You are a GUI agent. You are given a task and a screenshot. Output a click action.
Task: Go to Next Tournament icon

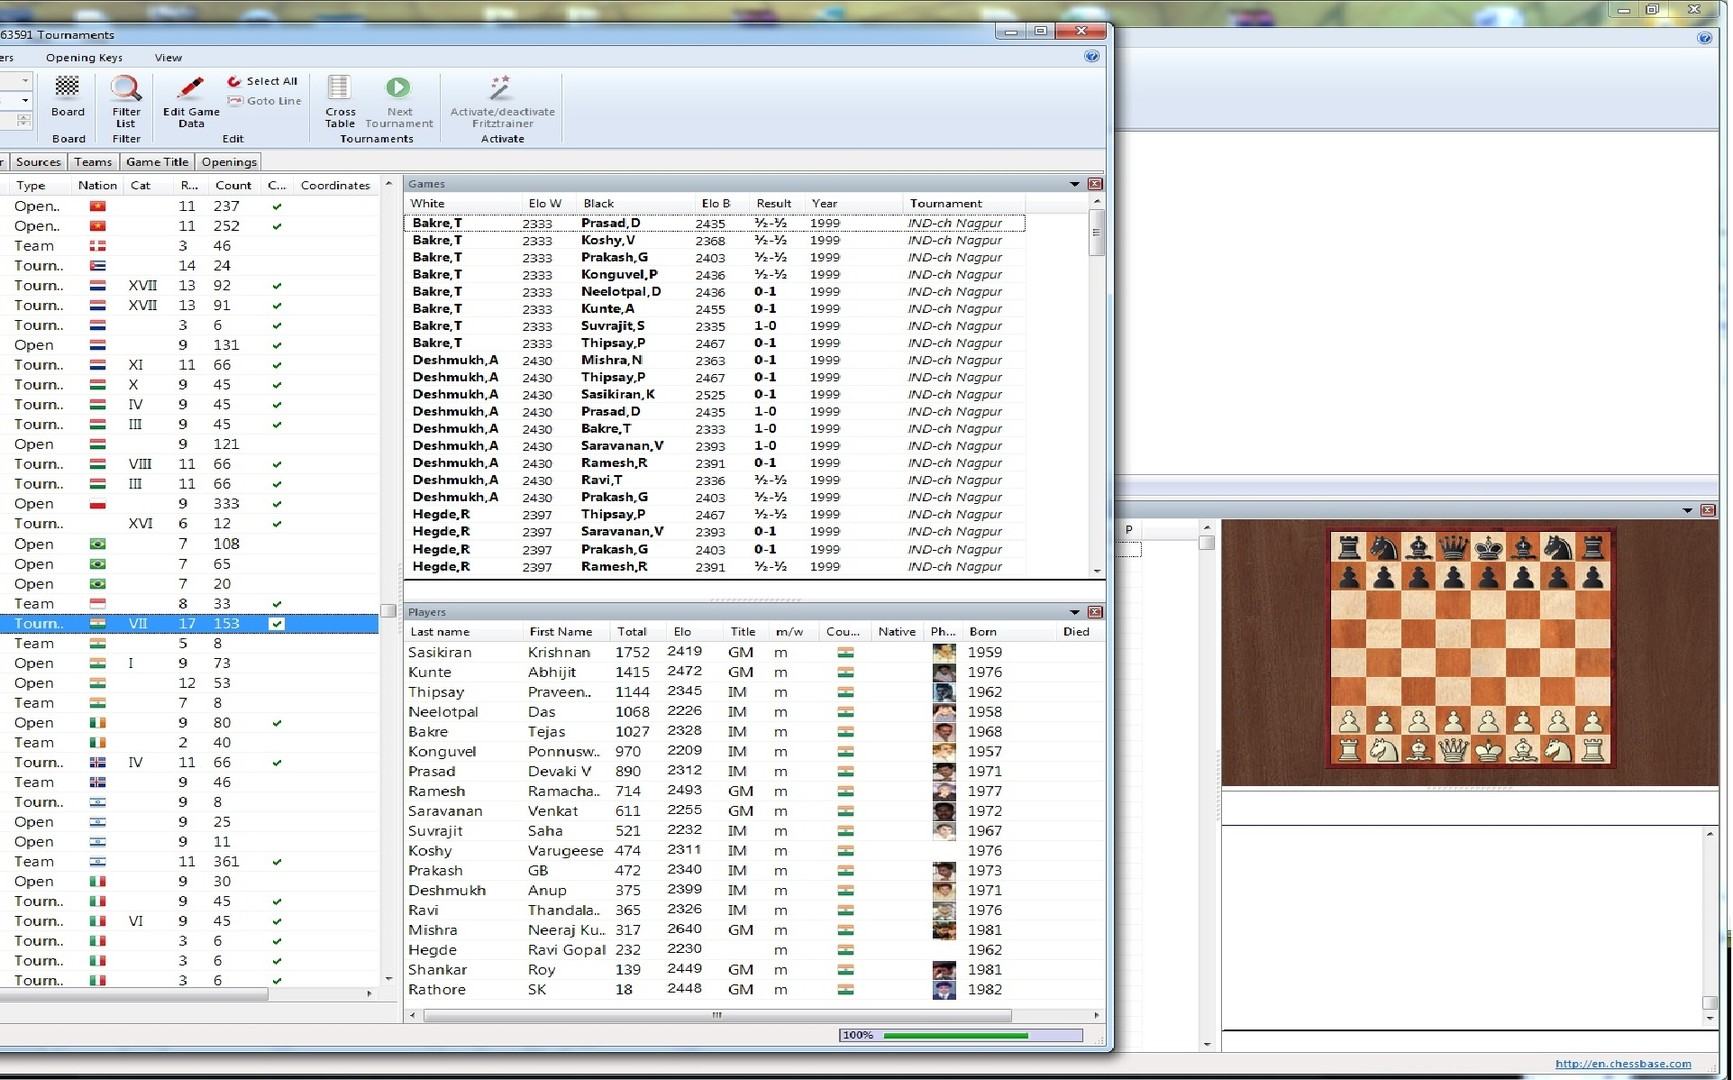coord(398,89)
